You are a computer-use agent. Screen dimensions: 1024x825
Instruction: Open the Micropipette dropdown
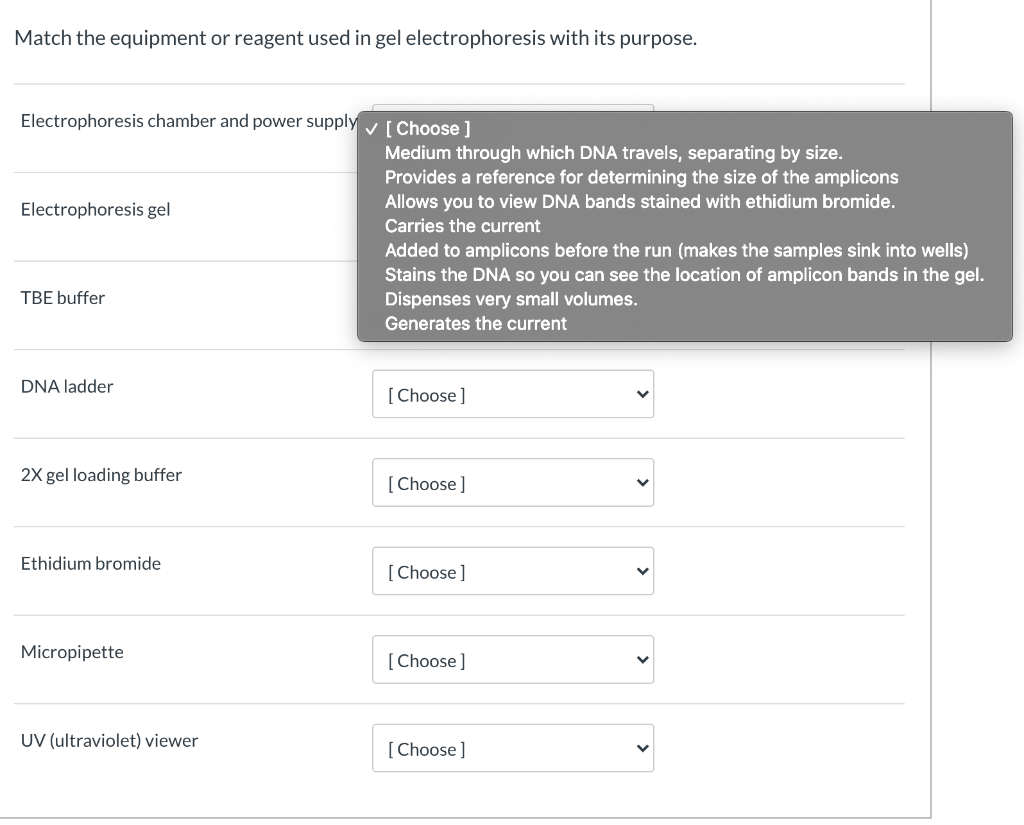[513, 660]
